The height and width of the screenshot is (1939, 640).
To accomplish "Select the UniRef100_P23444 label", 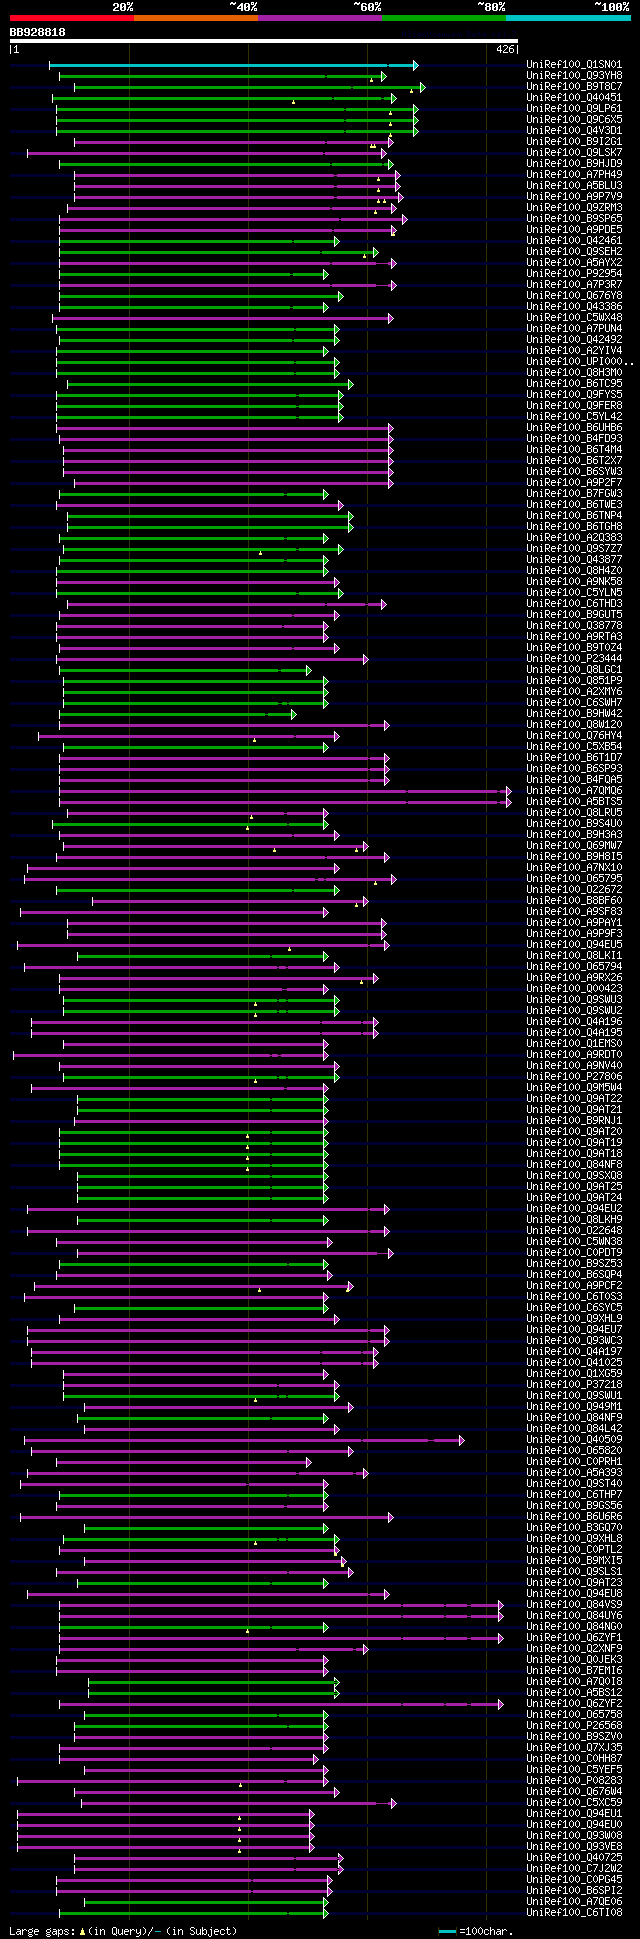I will [x=574, y=659].
